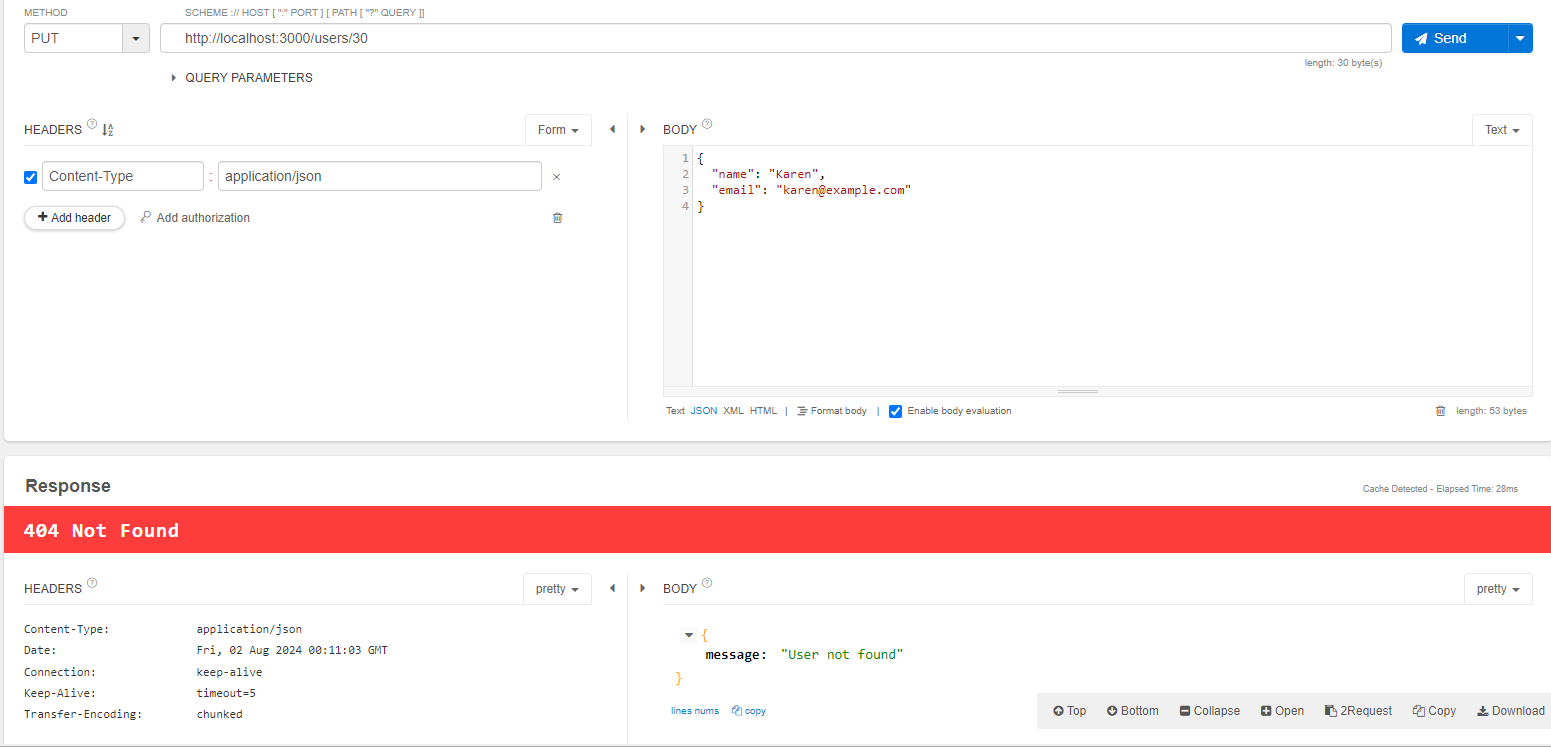Add a new header
This screenshot has width=1551, height=747.
(x=74, y=217)
